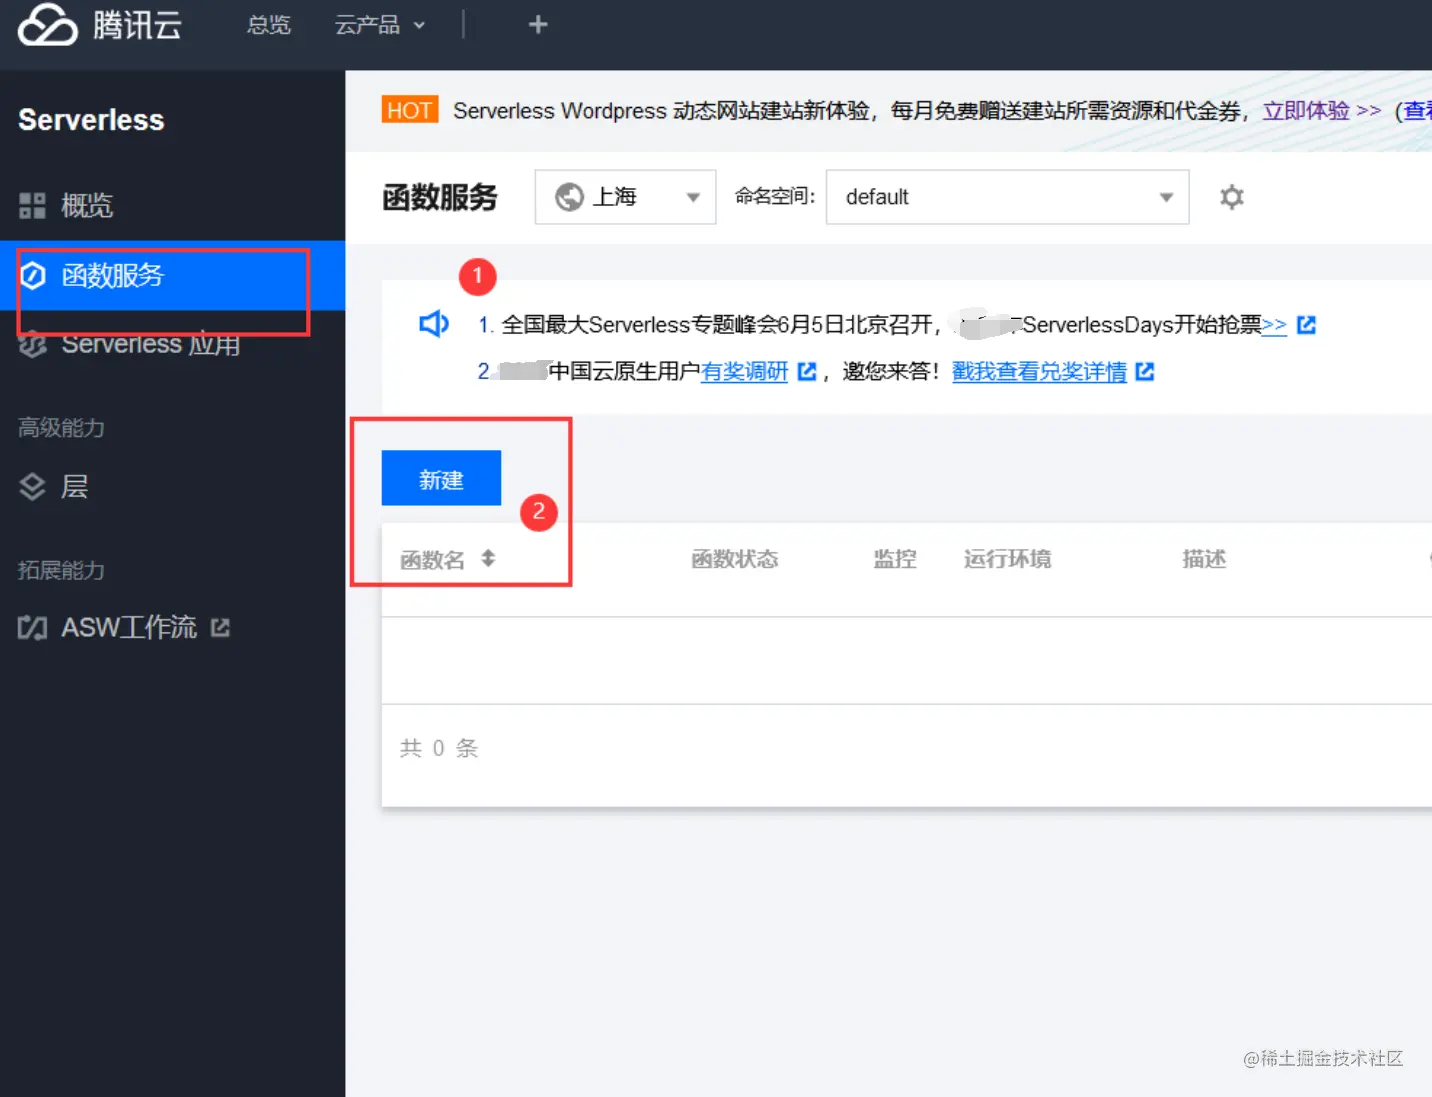The image size is (1432, 1097).
Task: Open the 戳我查看兑奖详情 link
Action: [1039, 372]
